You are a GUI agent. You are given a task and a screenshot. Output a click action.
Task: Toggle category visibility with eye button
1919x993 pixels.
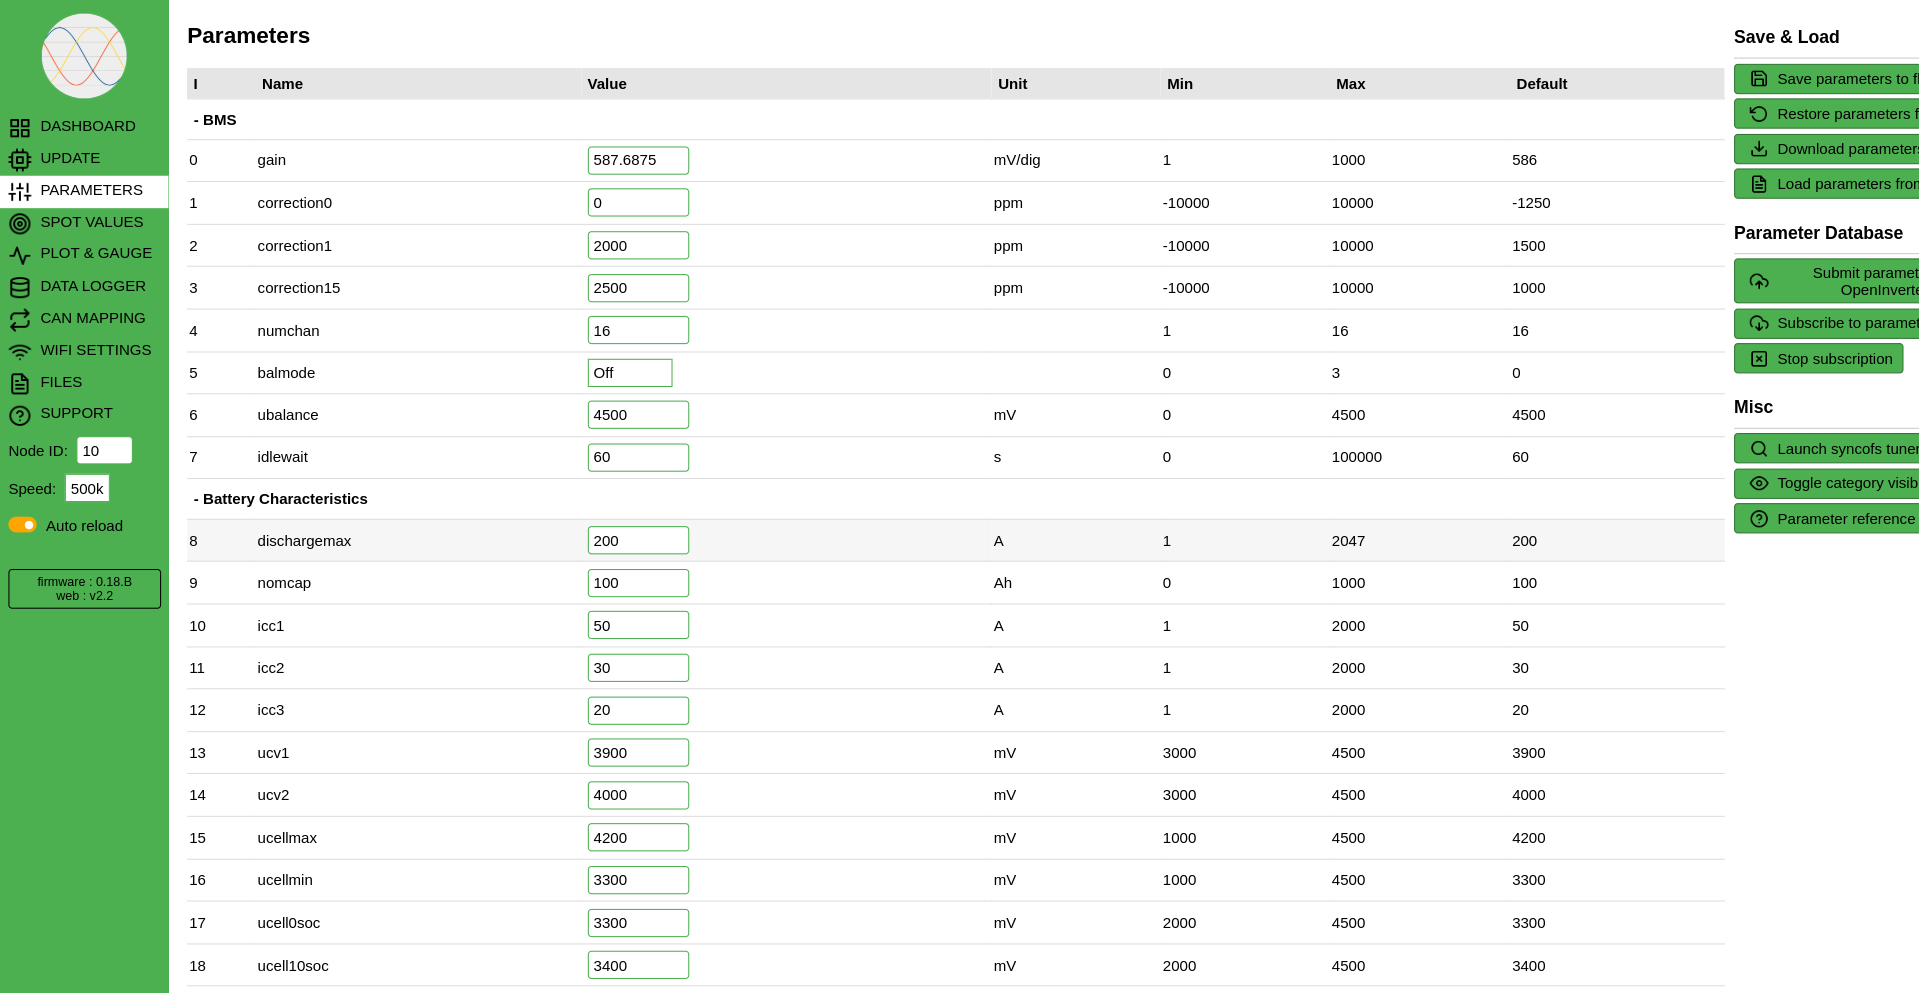tap(1828, 484)
